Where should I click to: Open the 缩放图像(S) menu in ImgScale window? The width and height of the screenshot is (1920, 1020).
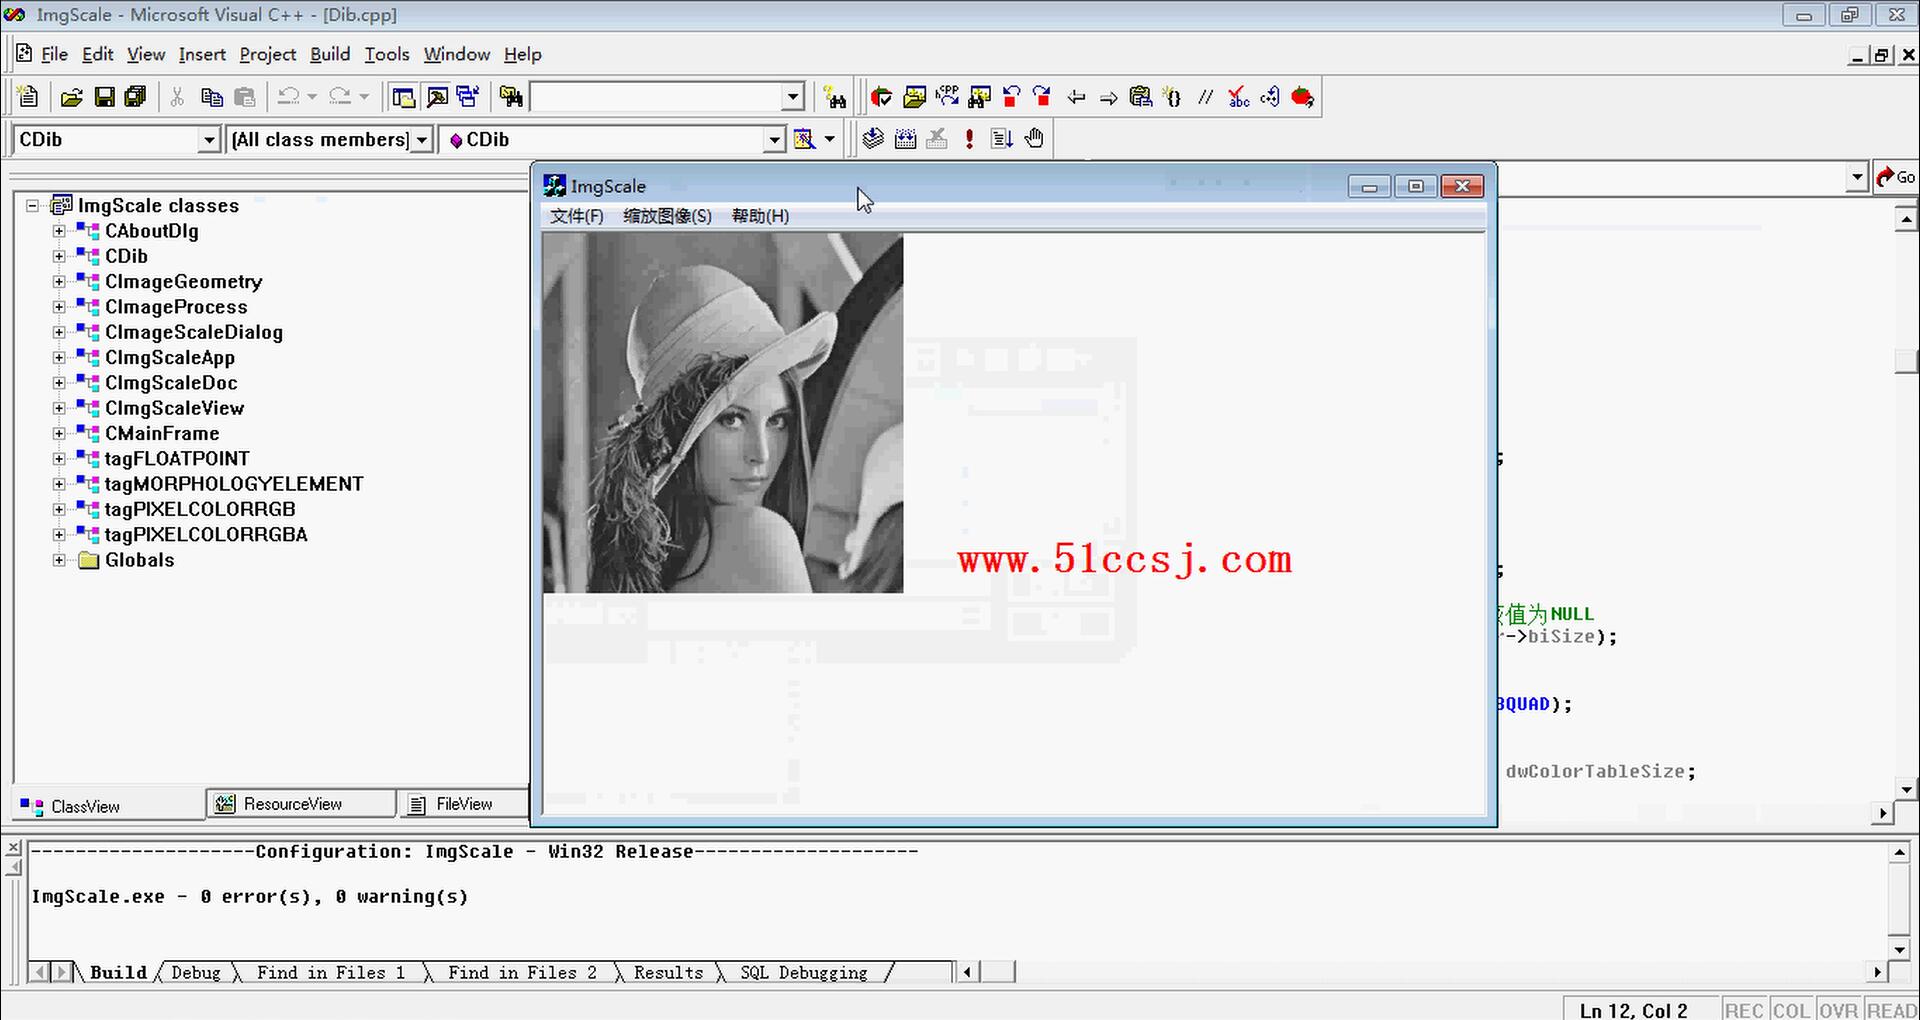point(668,216)
